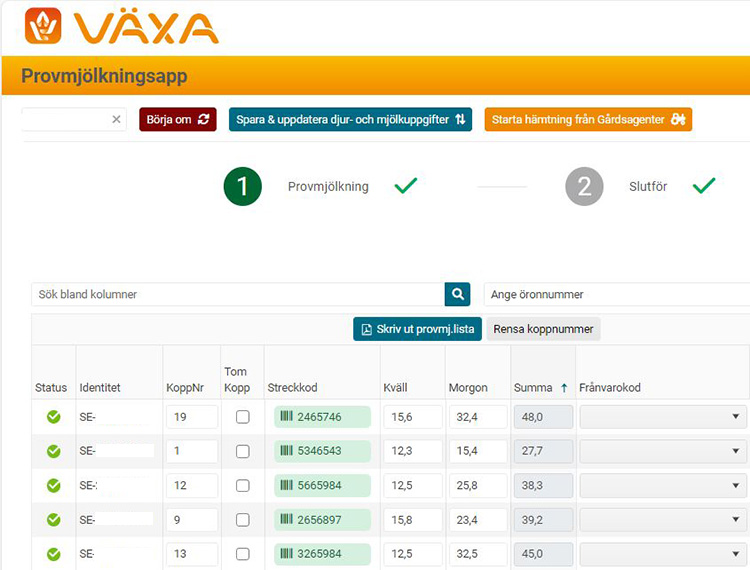This screenshot has height=570, width=750.
Task: Sort by Morgon column header
Action: [x=468, y=387]
